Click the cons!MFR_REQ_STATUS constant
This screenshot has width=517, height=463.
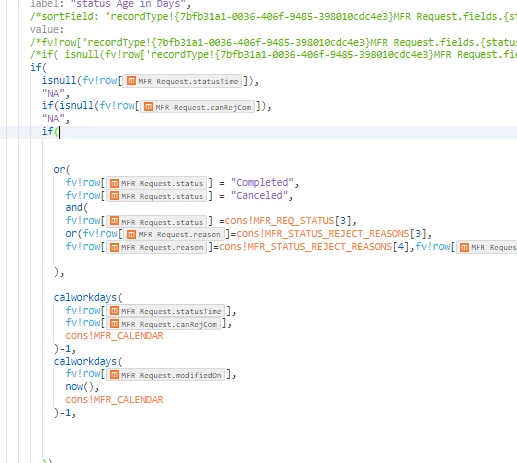(279, 221)
